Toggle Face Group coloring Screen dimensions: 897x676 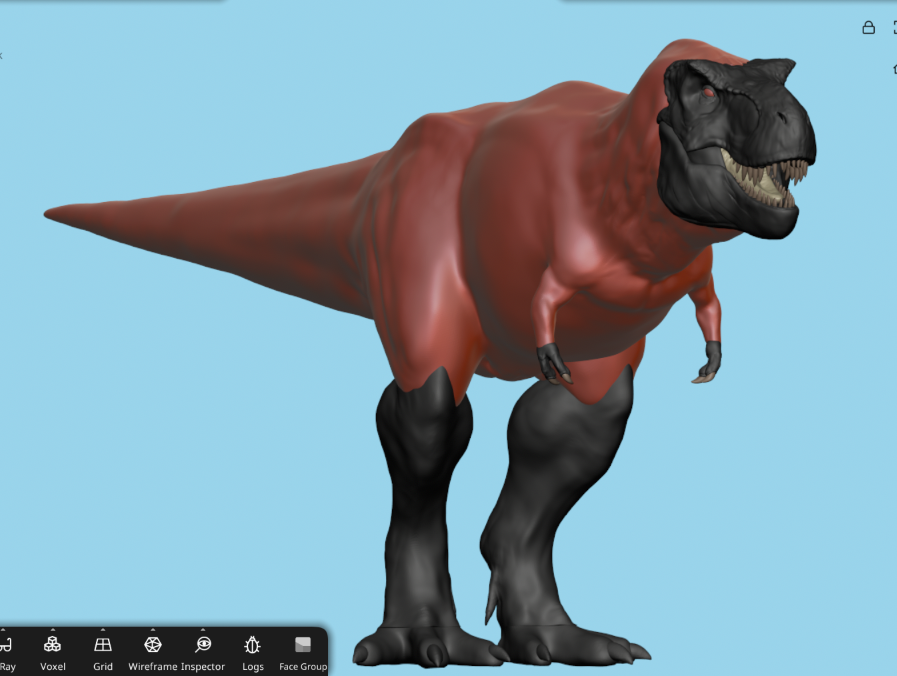click(303, 652)
